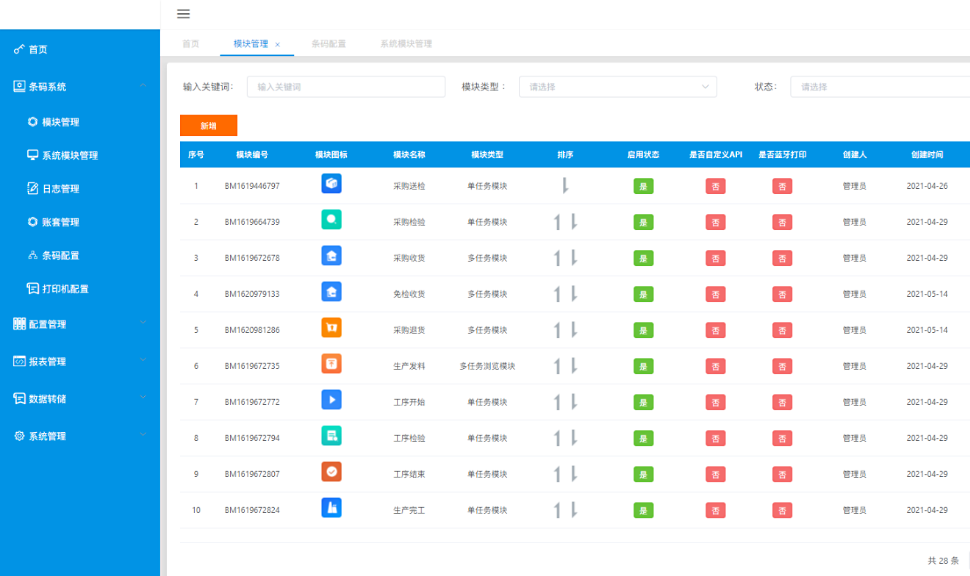Toggle 自定义API badge for 工序检验
This screenshot has height=576, width=970.
[x=715, y=438]
